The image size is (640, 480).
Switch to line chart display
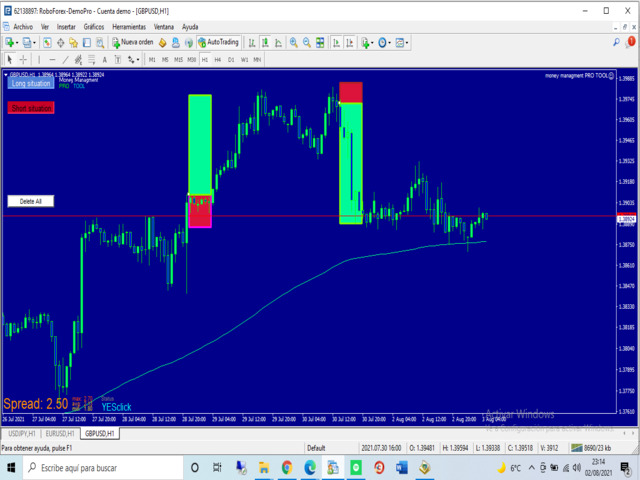click(278, 42)
